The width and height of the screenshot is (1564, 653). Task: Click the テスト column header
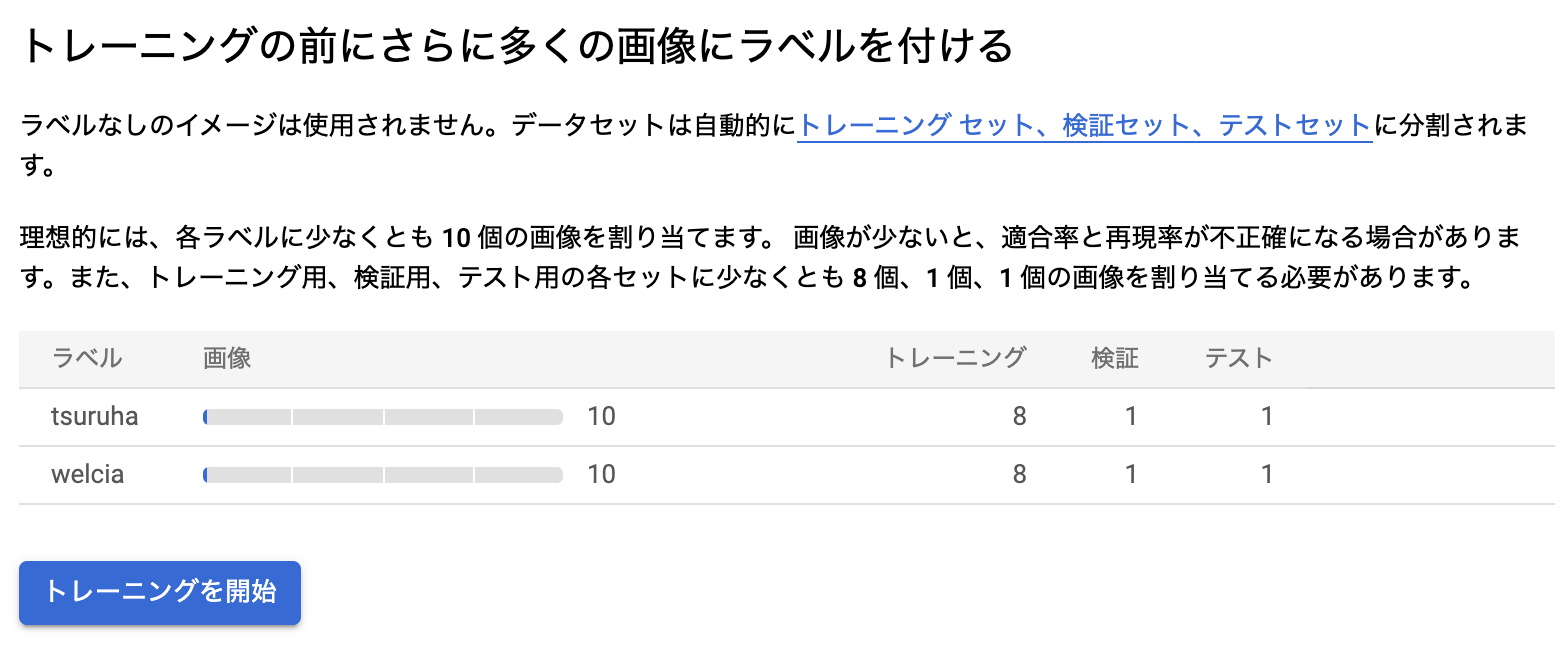point(1237,358)
